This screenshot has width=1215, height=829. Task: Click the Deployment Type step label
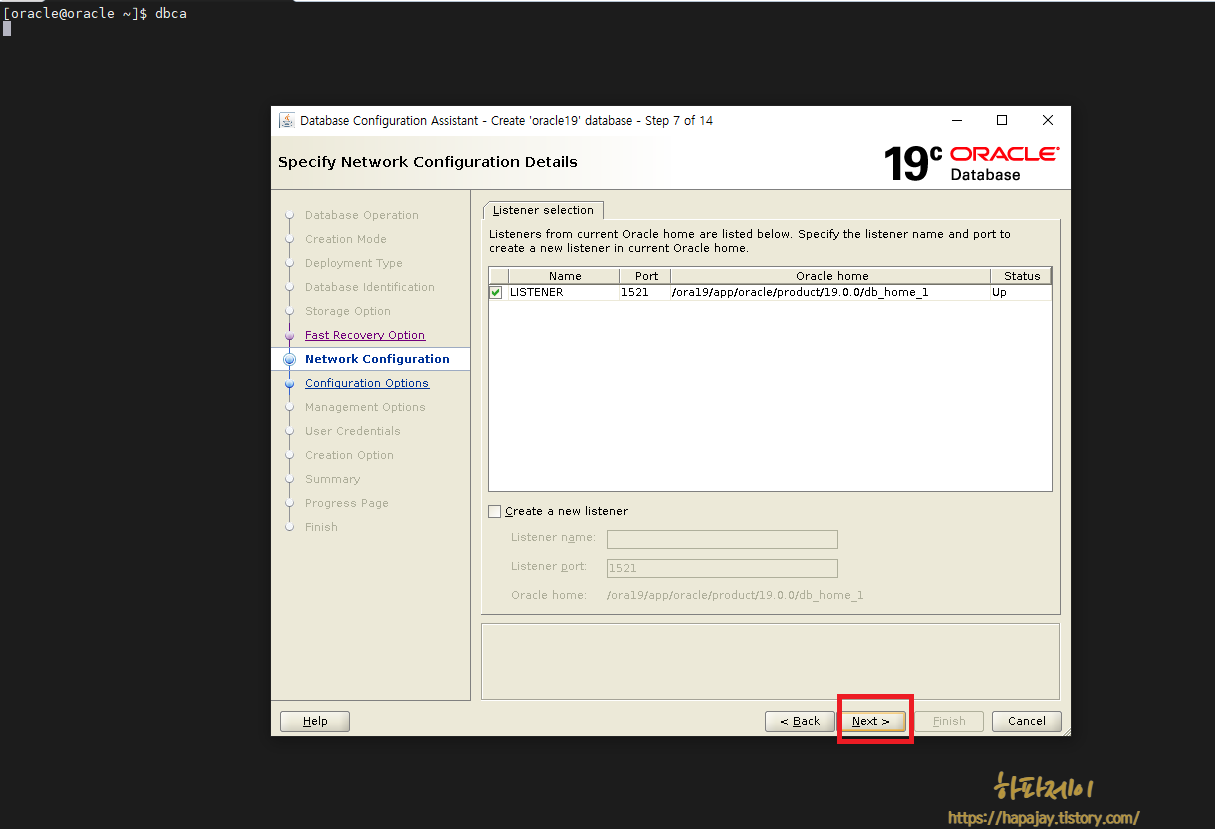point(354,263)
